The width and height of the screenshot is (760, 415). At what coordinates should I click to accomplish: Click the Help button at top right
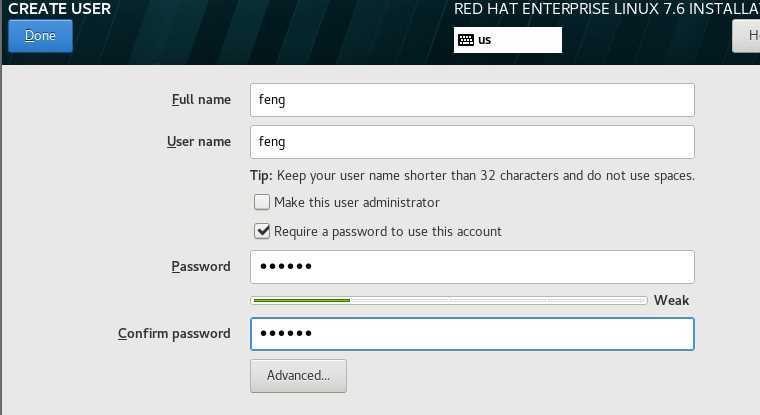point(746,36)
